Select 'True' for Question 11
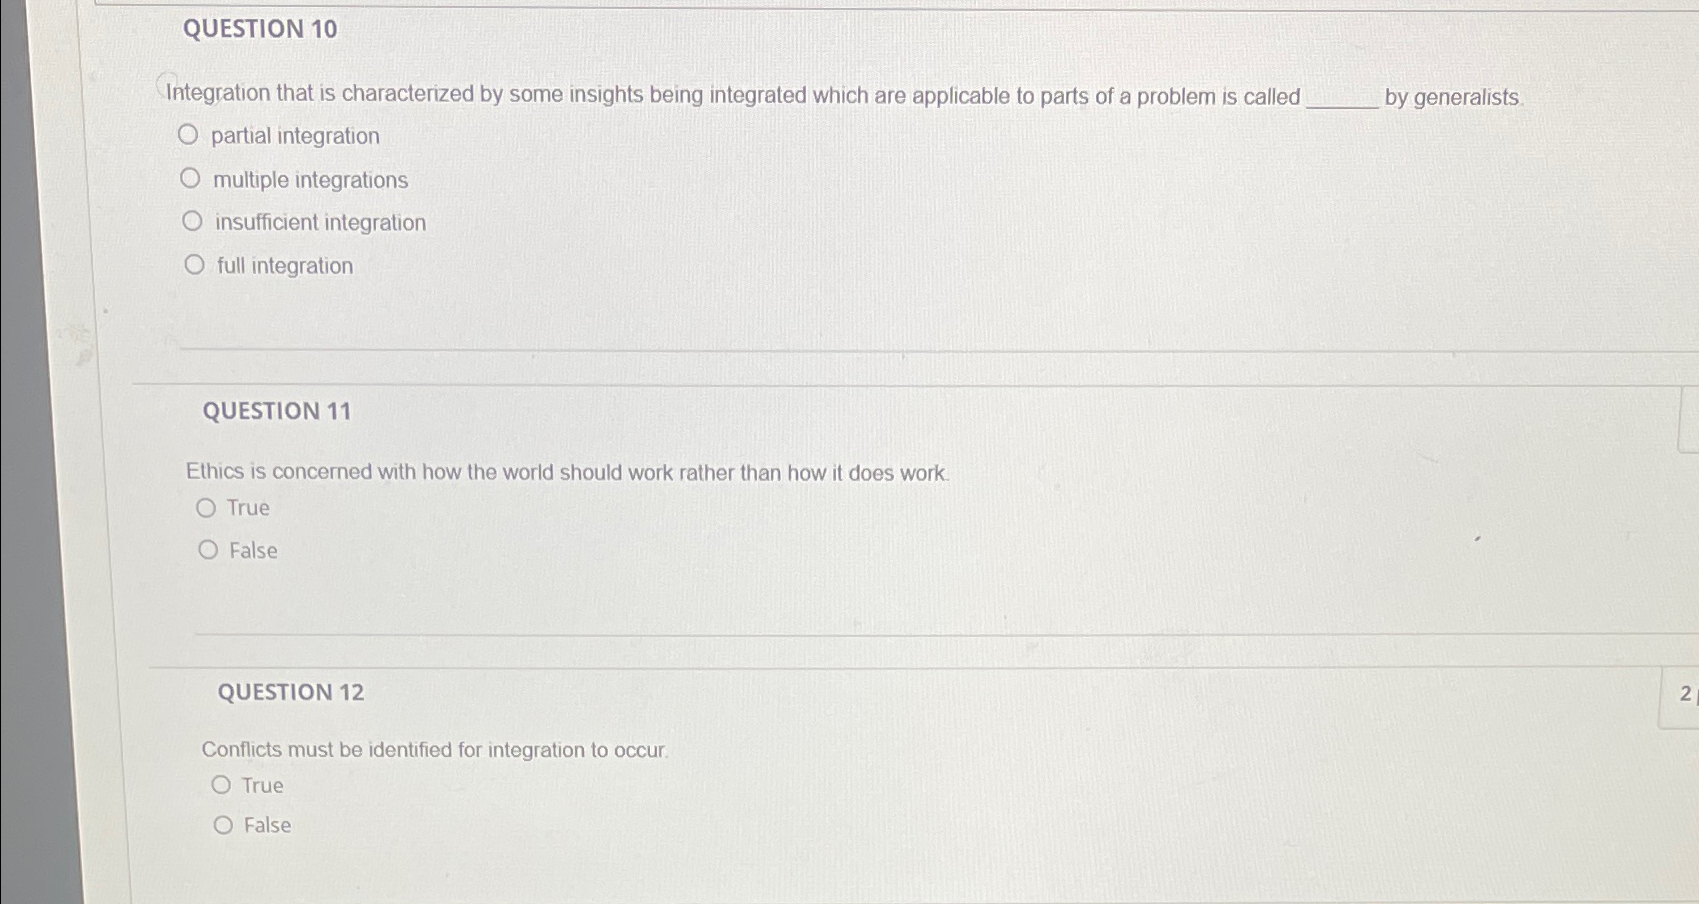This screenshot has width=1699, height=904. pos(207,507)
